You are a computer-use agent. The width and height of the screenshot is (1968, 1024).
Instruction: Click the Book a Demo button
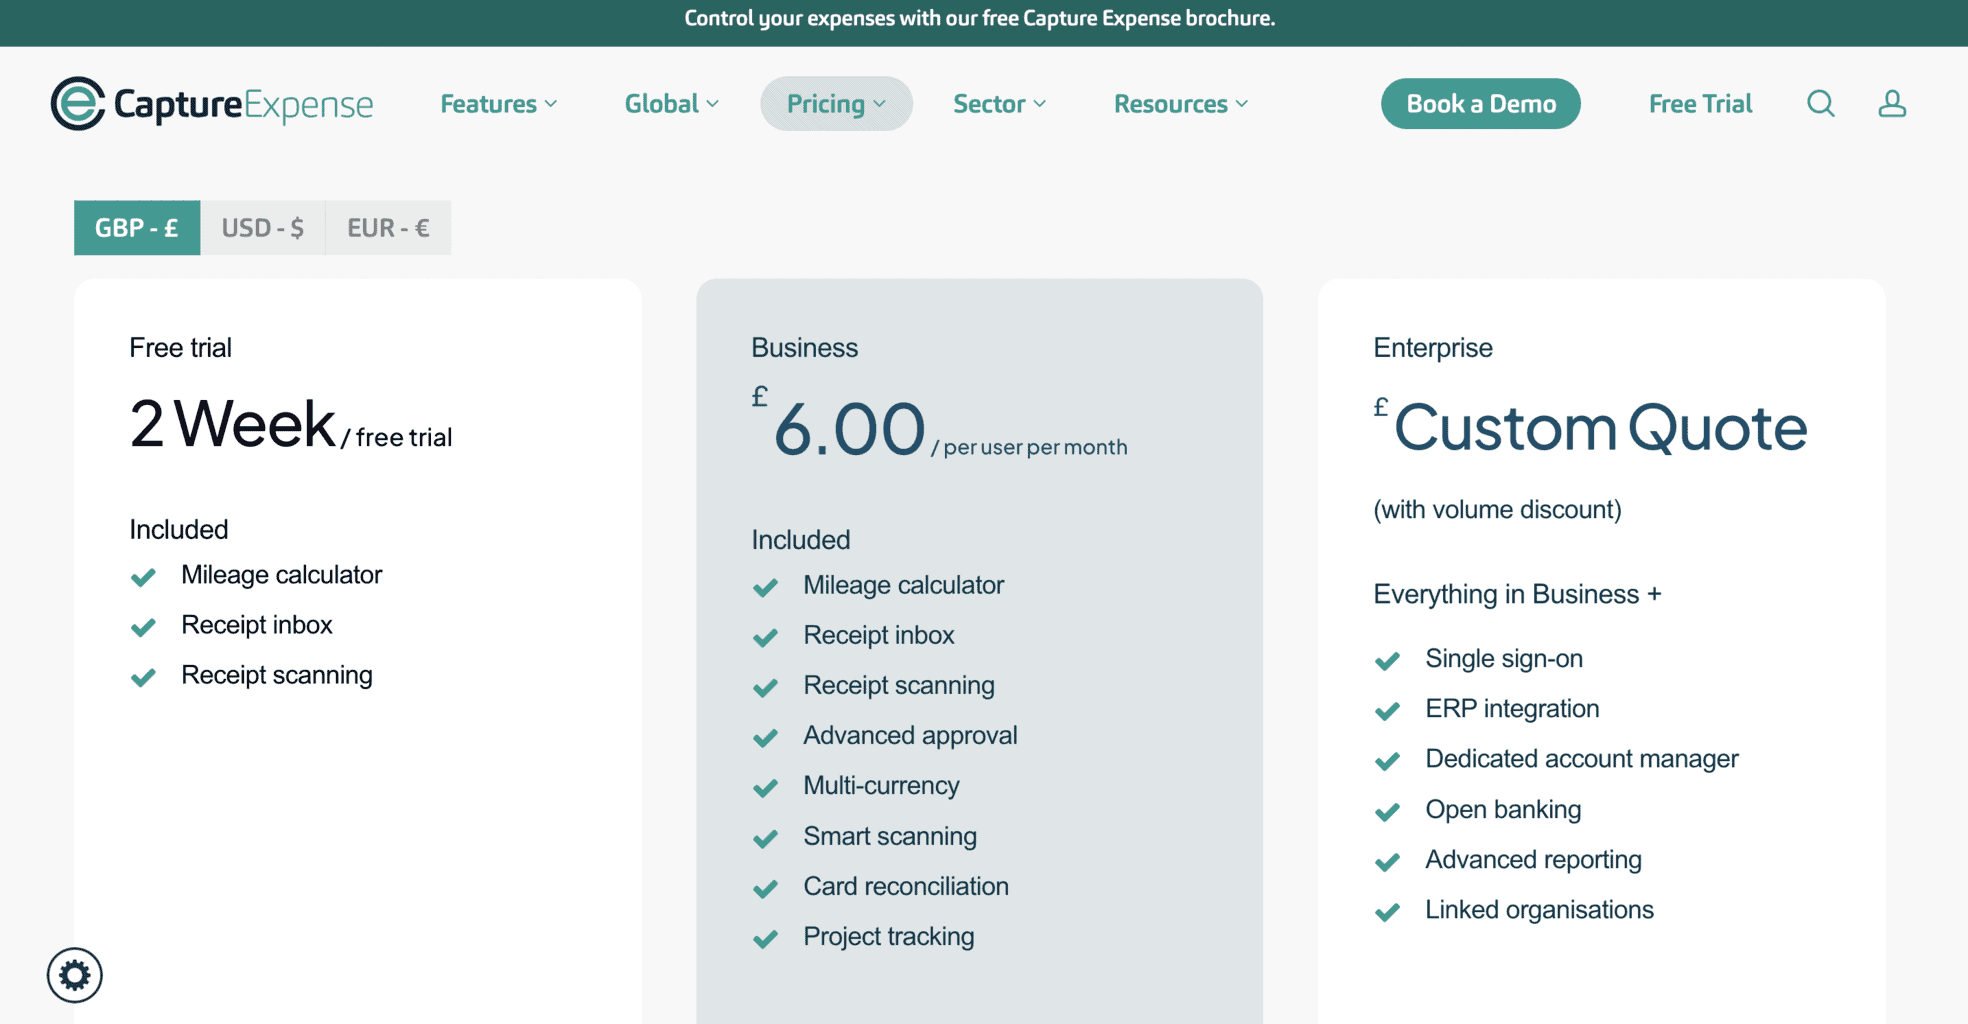(x=1481, y=103)
